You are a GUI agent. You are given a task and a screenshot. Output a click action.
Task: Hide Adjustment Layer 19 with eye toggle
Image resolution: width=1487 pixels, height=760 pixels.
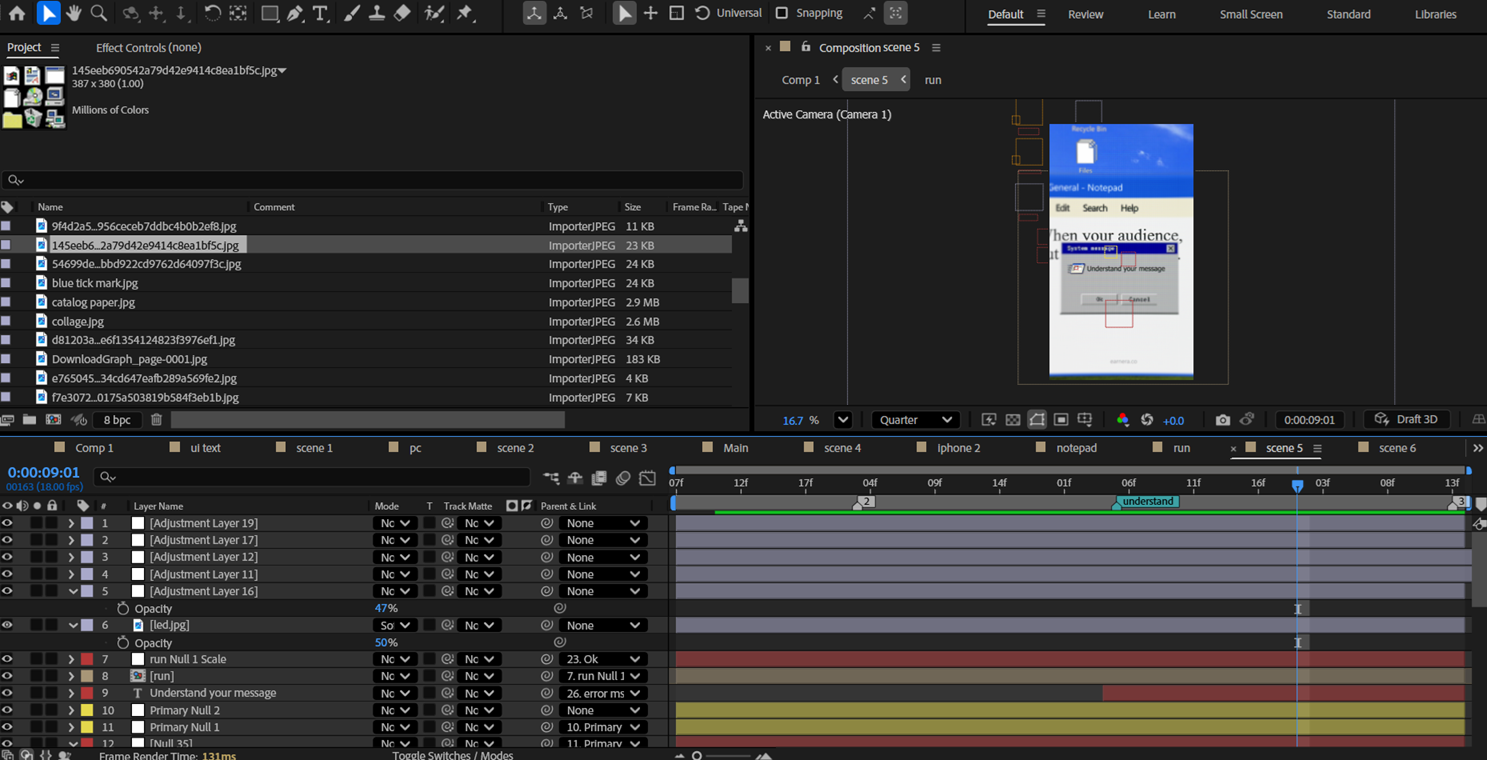click(x=7, y=523)
